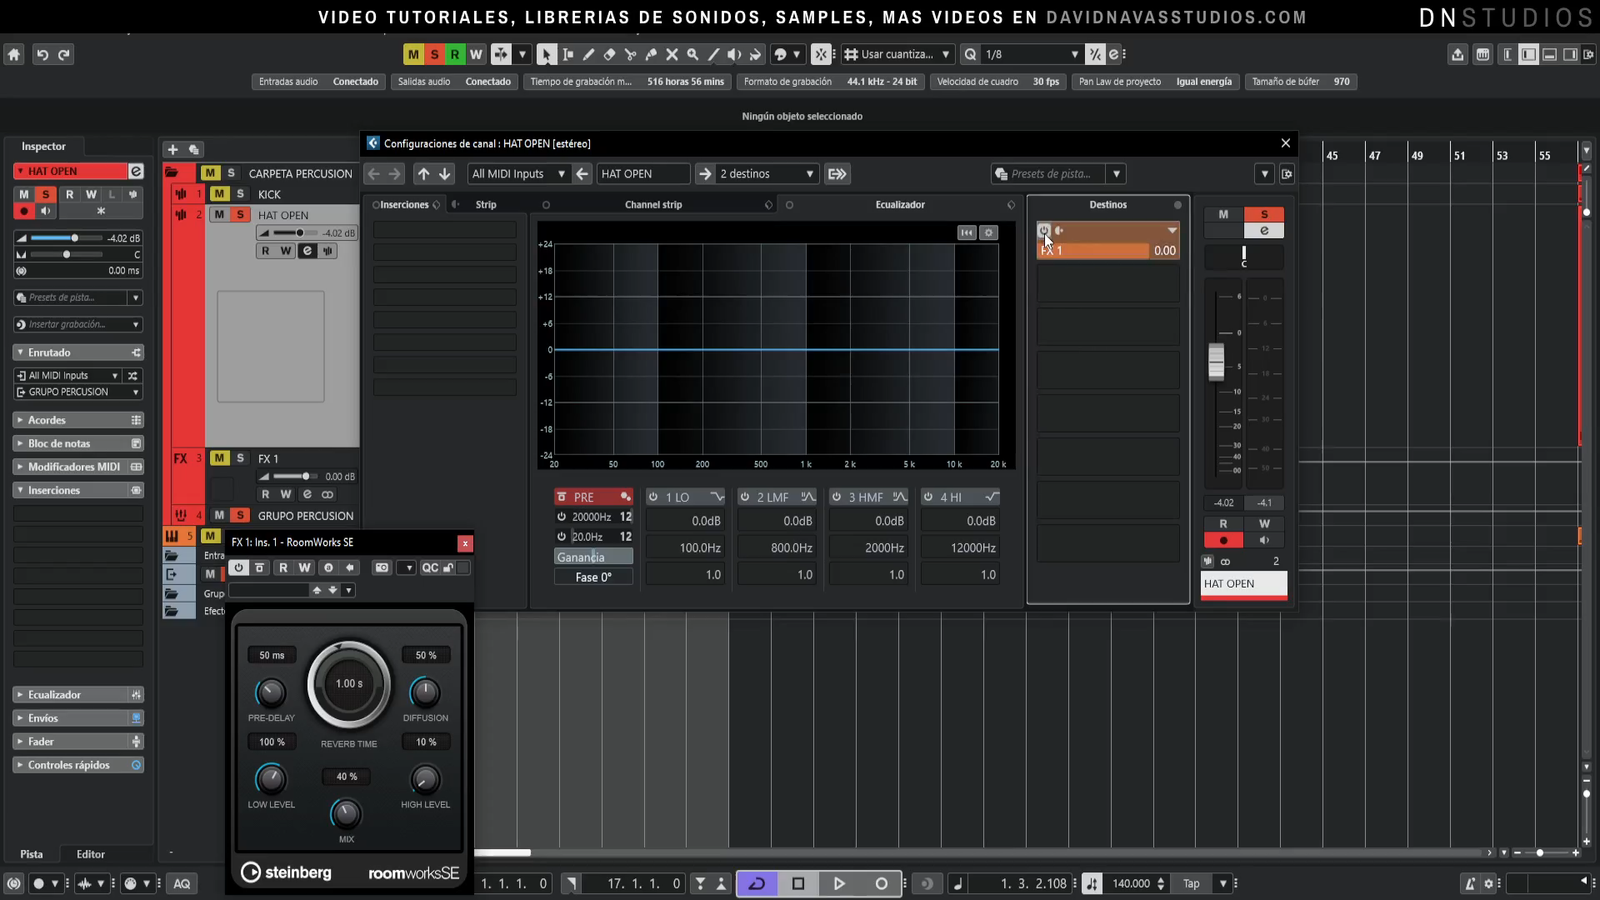The height and width of the screenshot is (900, 1600).
Task: Toggle RoomWorks SE plugin power button
Action: [238, 568]
